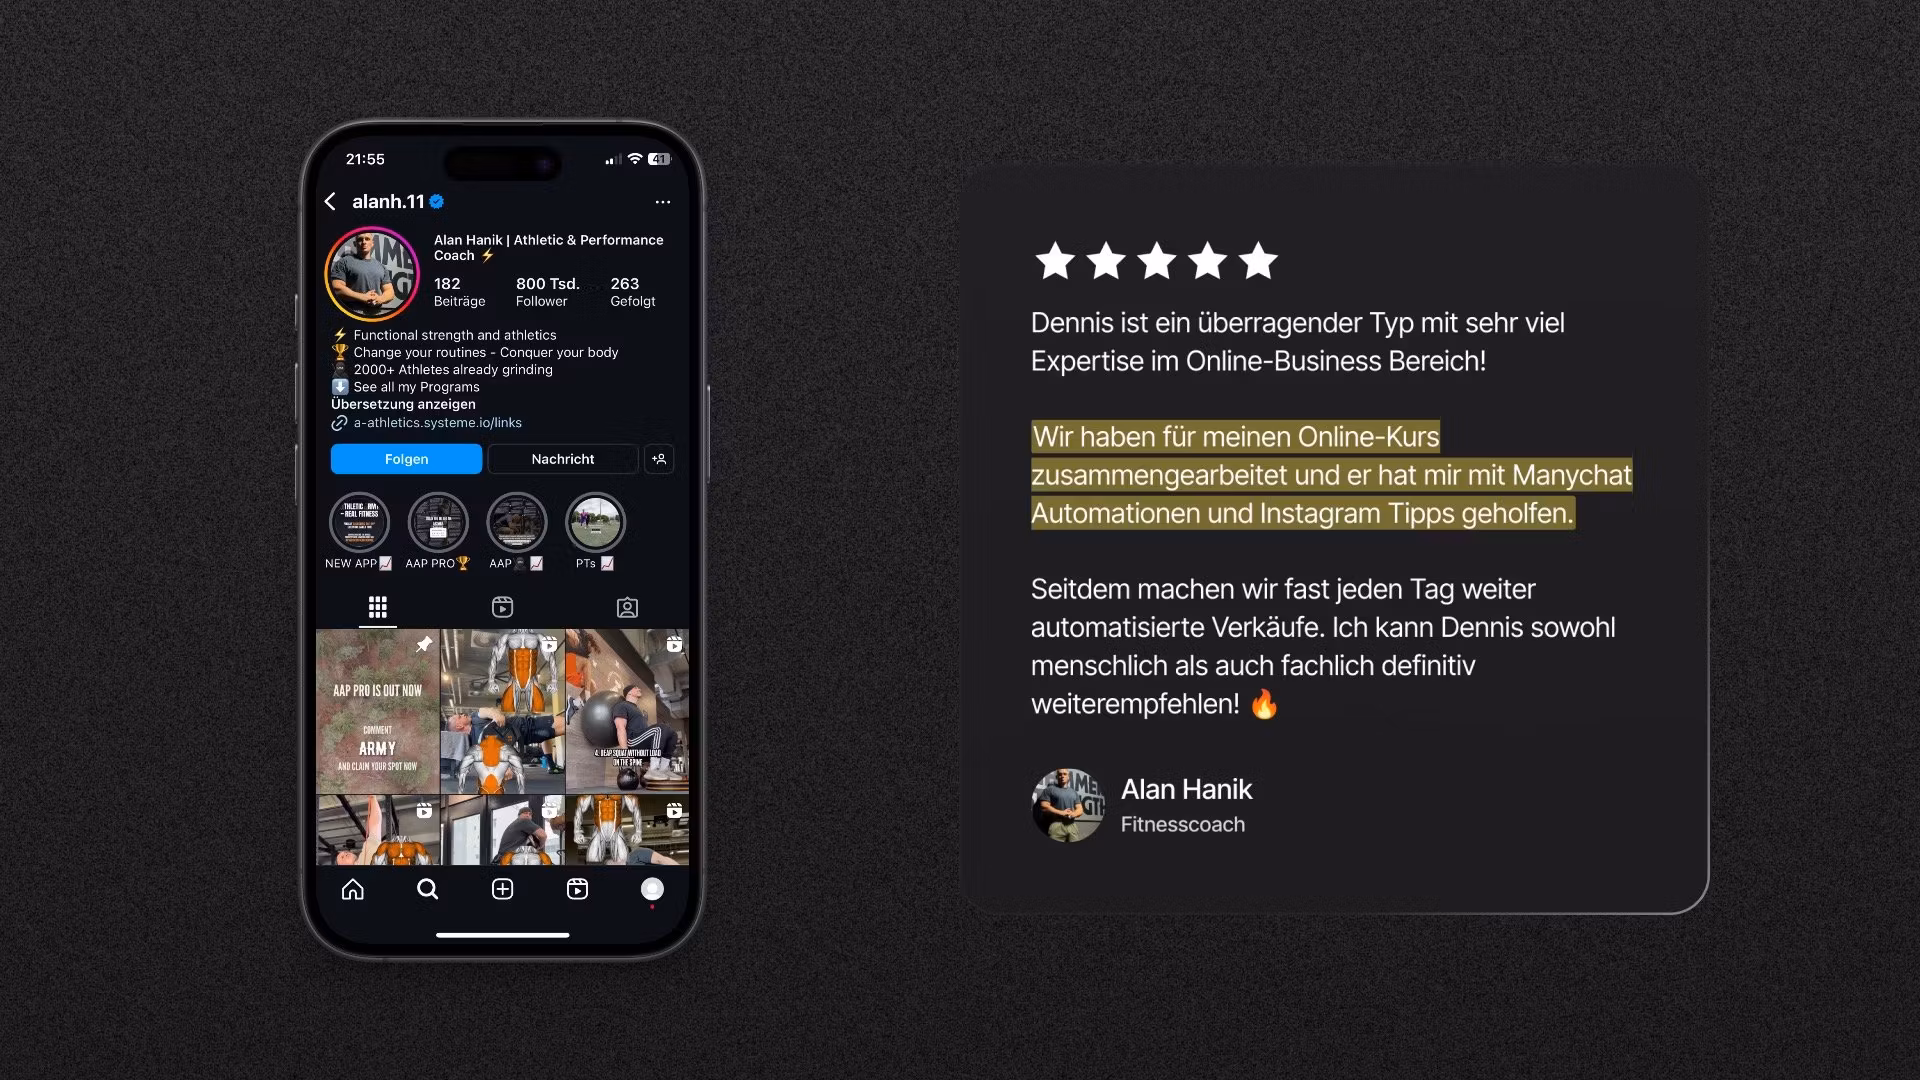Click the blue Folgen button
Image resolution: width=1920 pixels, height=1080 pixels.
pyautogui.click(x=406, y=459)
